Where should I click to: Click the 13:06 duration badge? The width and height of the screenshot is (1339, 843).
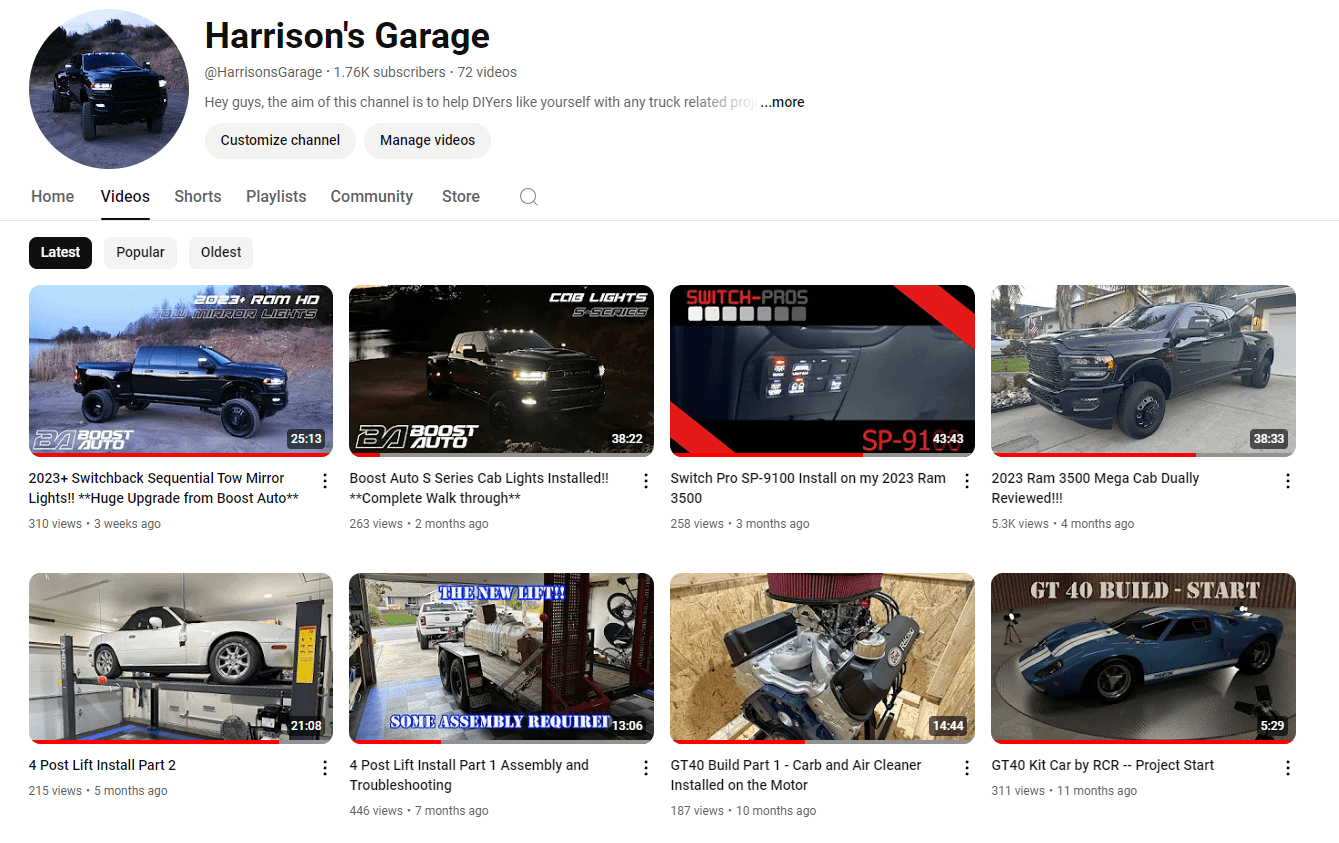(626, 726)
